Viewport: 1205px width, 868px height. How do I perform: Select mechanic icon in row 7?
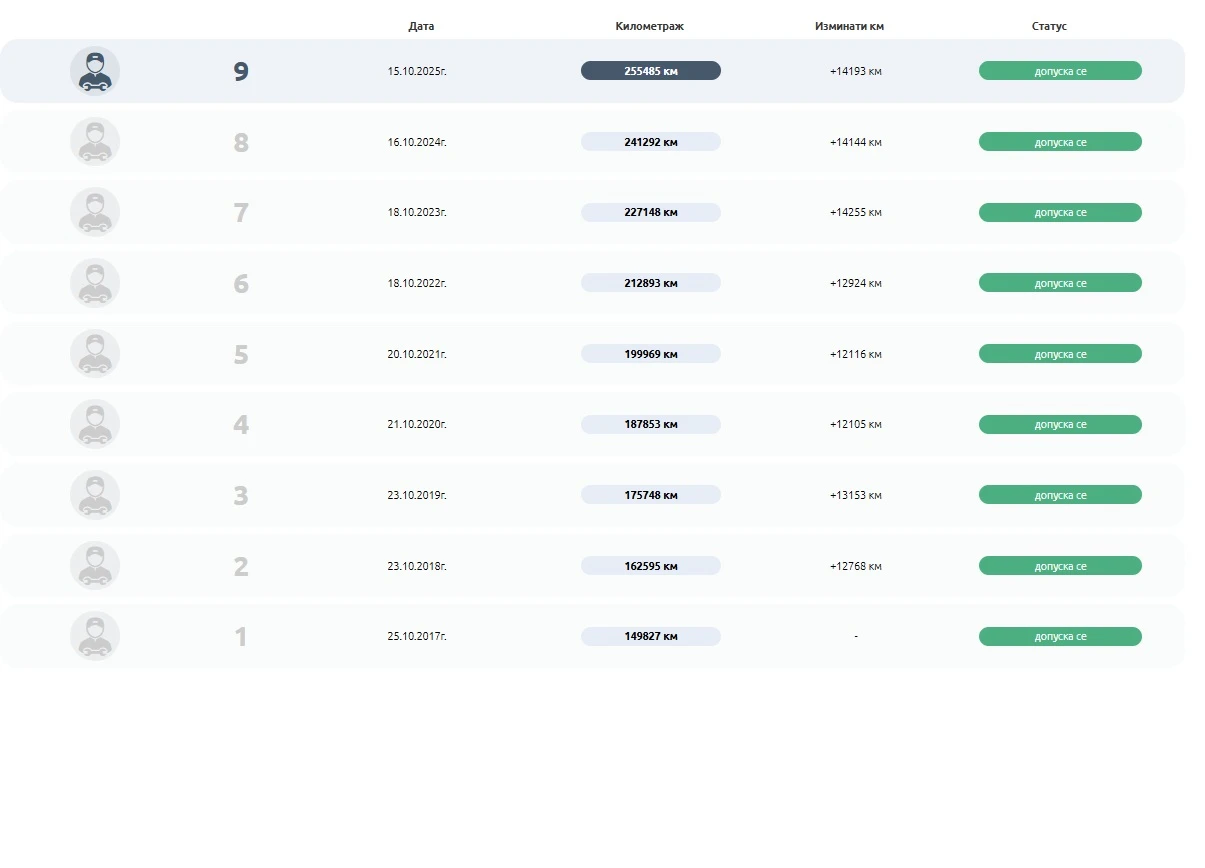point(95,212)
